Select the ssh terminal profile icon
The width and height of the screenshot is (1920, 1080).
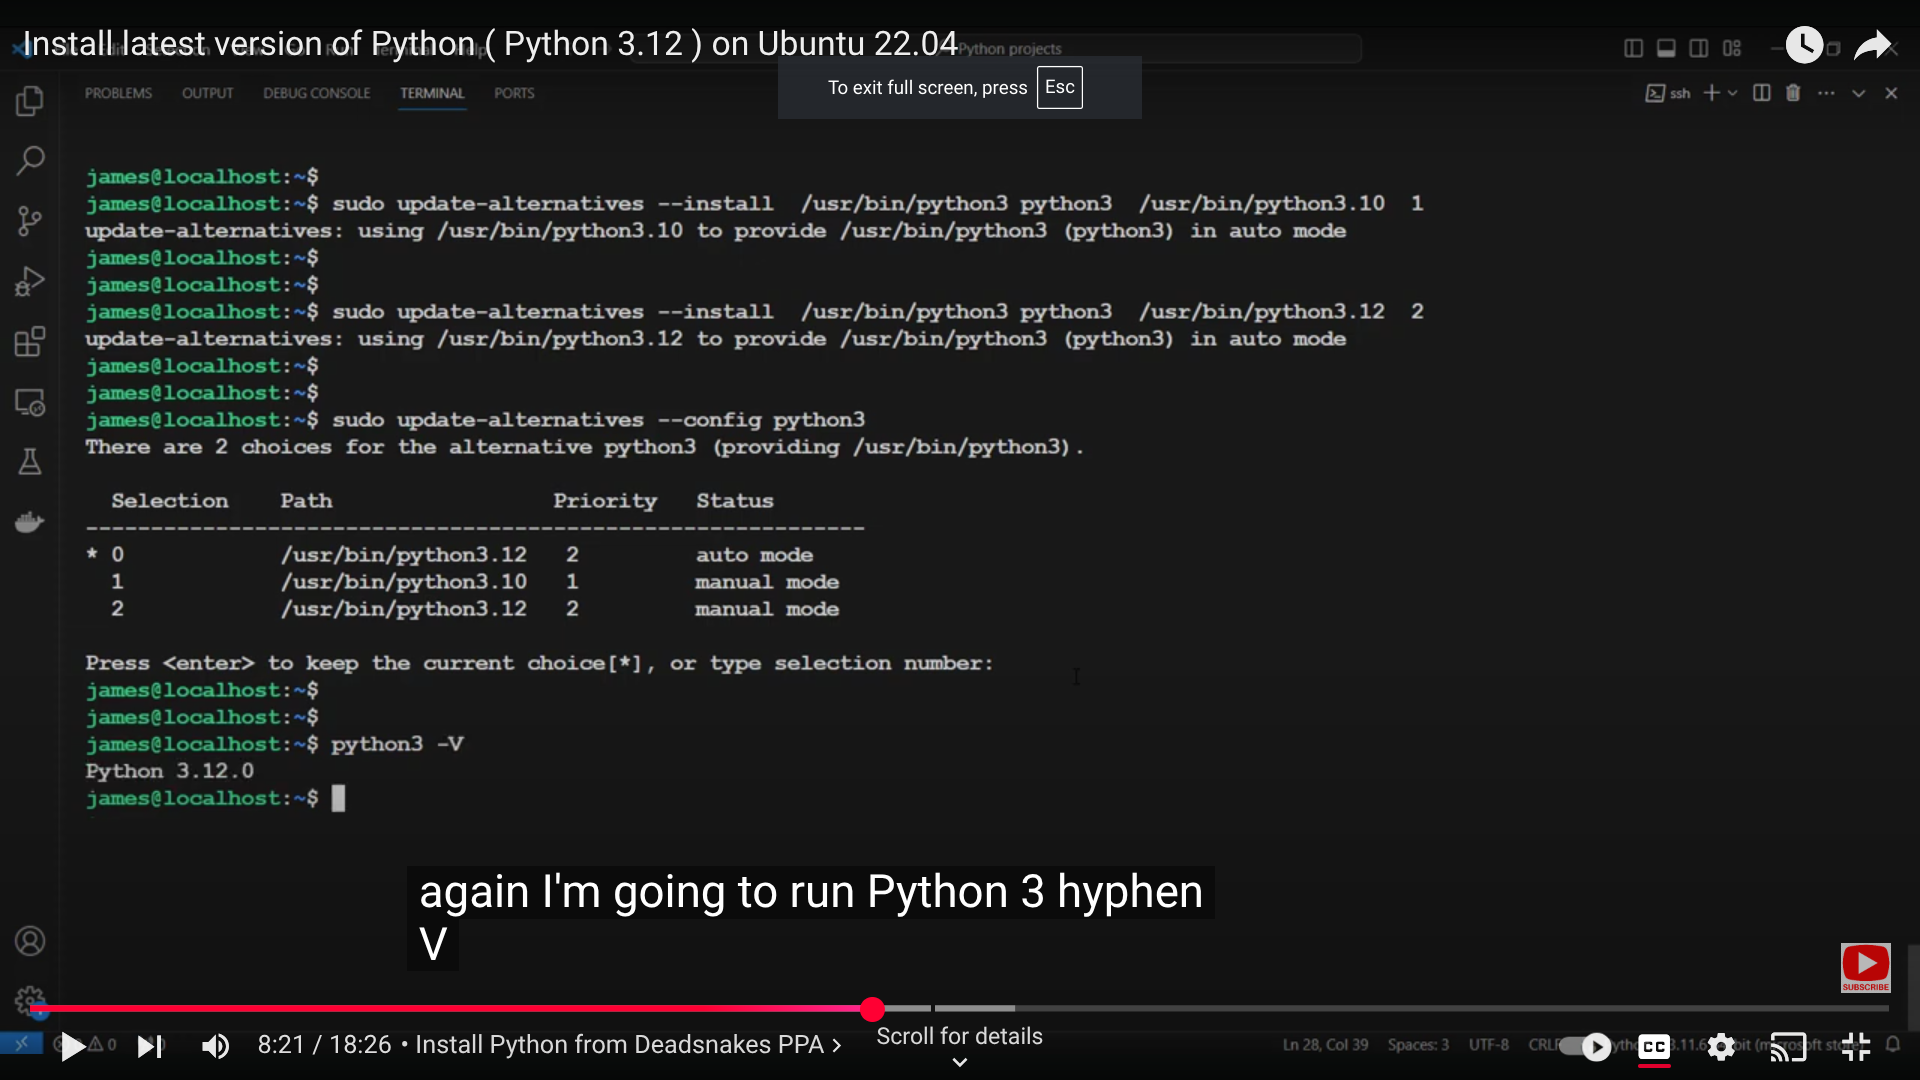tap(1667, 93)
